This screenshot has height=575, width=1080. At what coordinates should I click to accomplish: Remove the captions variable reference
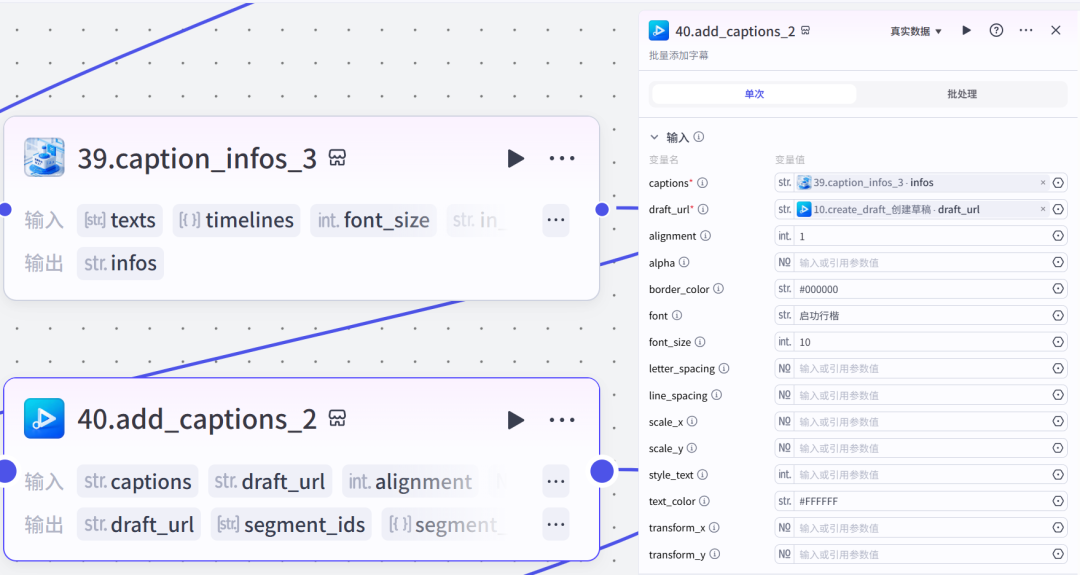1042,183
